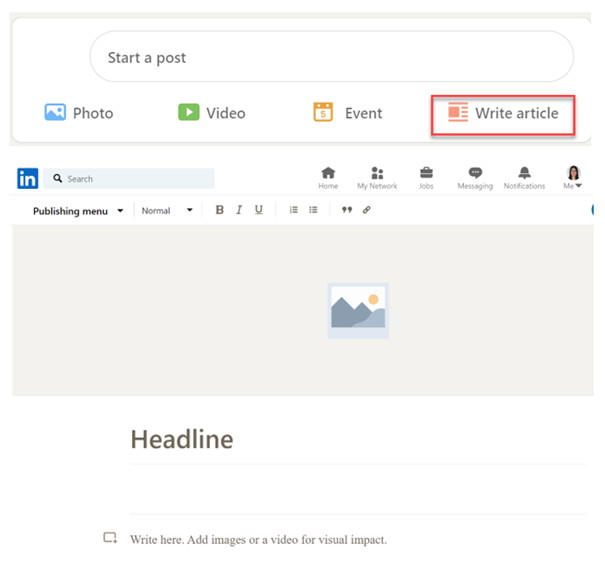
Task: Apply block quote formatting
Action: pos(347,210)
